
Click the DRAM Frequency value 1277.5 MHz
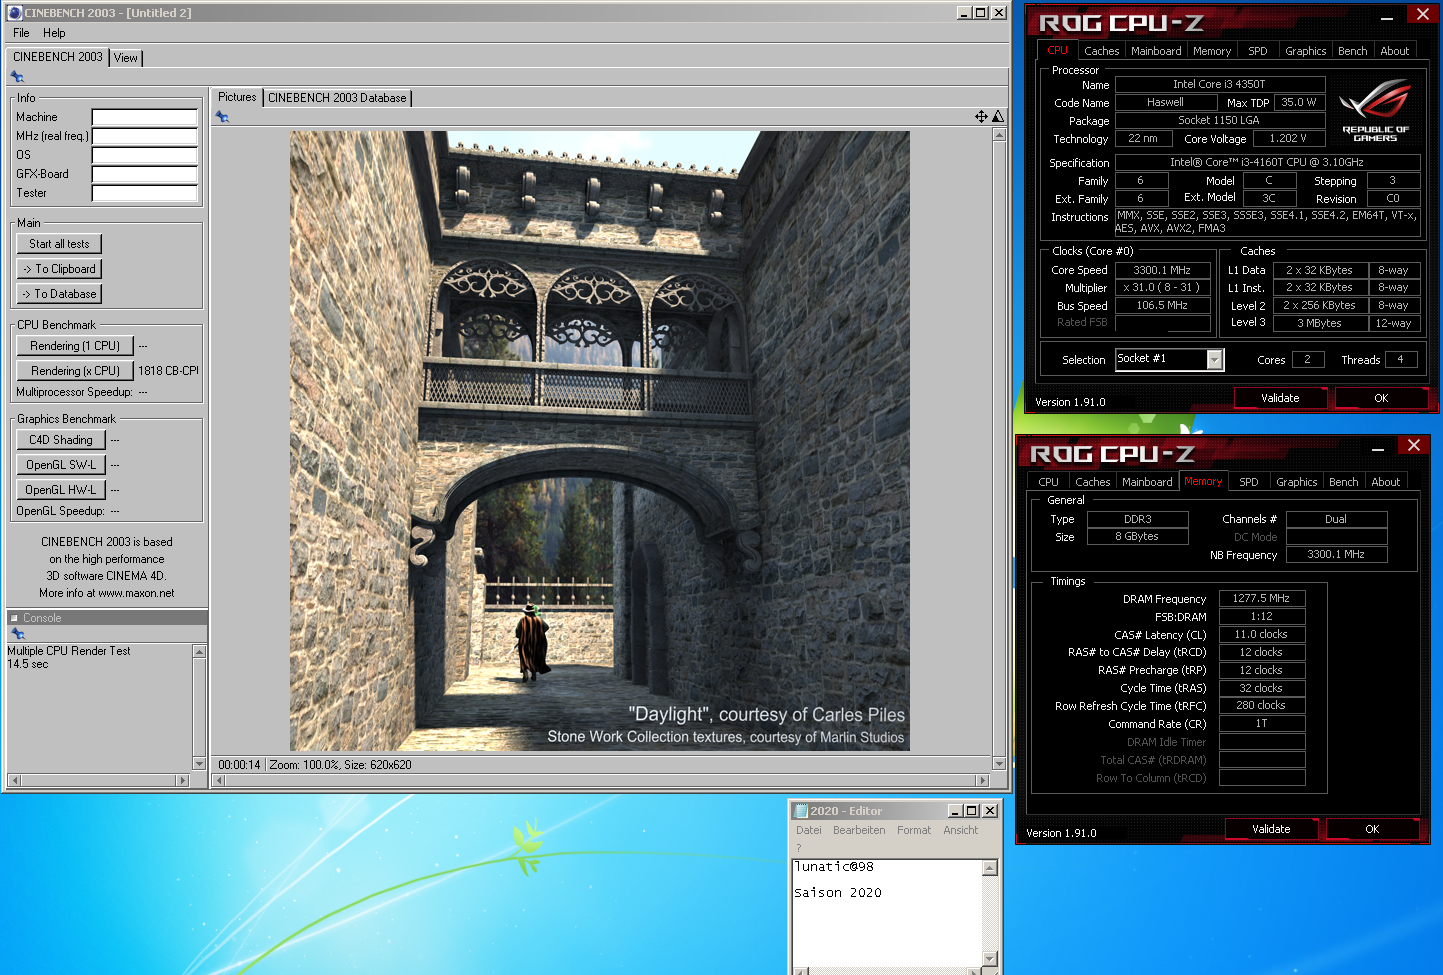coord(1261,598)
